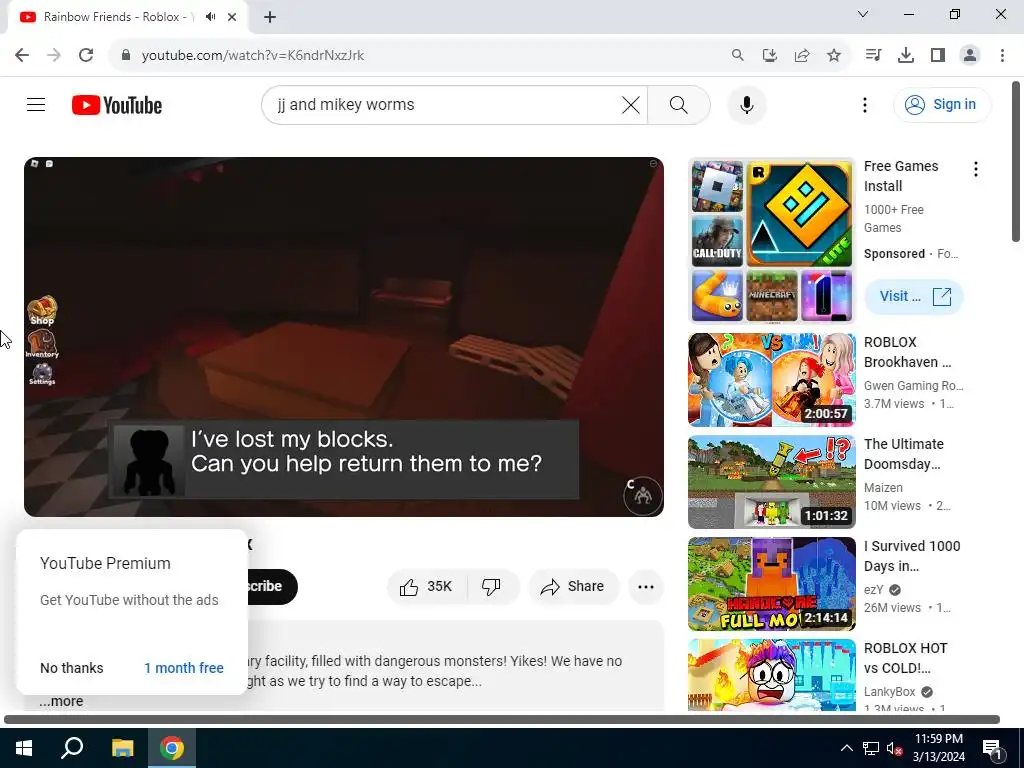This screenshot has width=1024, height=768.
Task: Open Chrome profile avatar
Action: pyautogui.click(x=970, y=55)
